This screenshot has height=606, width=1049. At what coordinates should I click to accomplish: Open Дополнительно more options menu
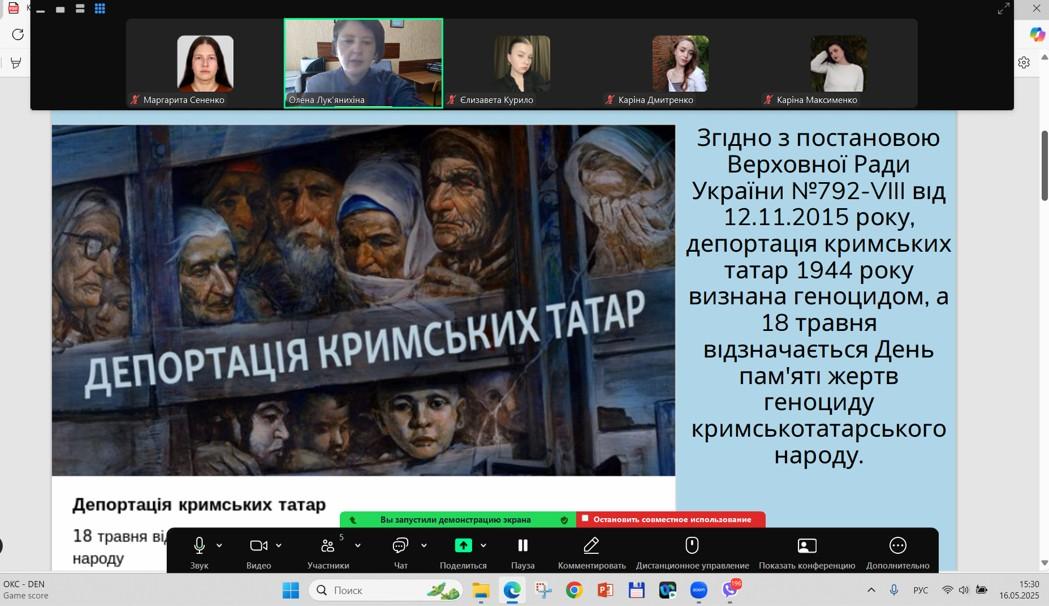coord(898,552)
